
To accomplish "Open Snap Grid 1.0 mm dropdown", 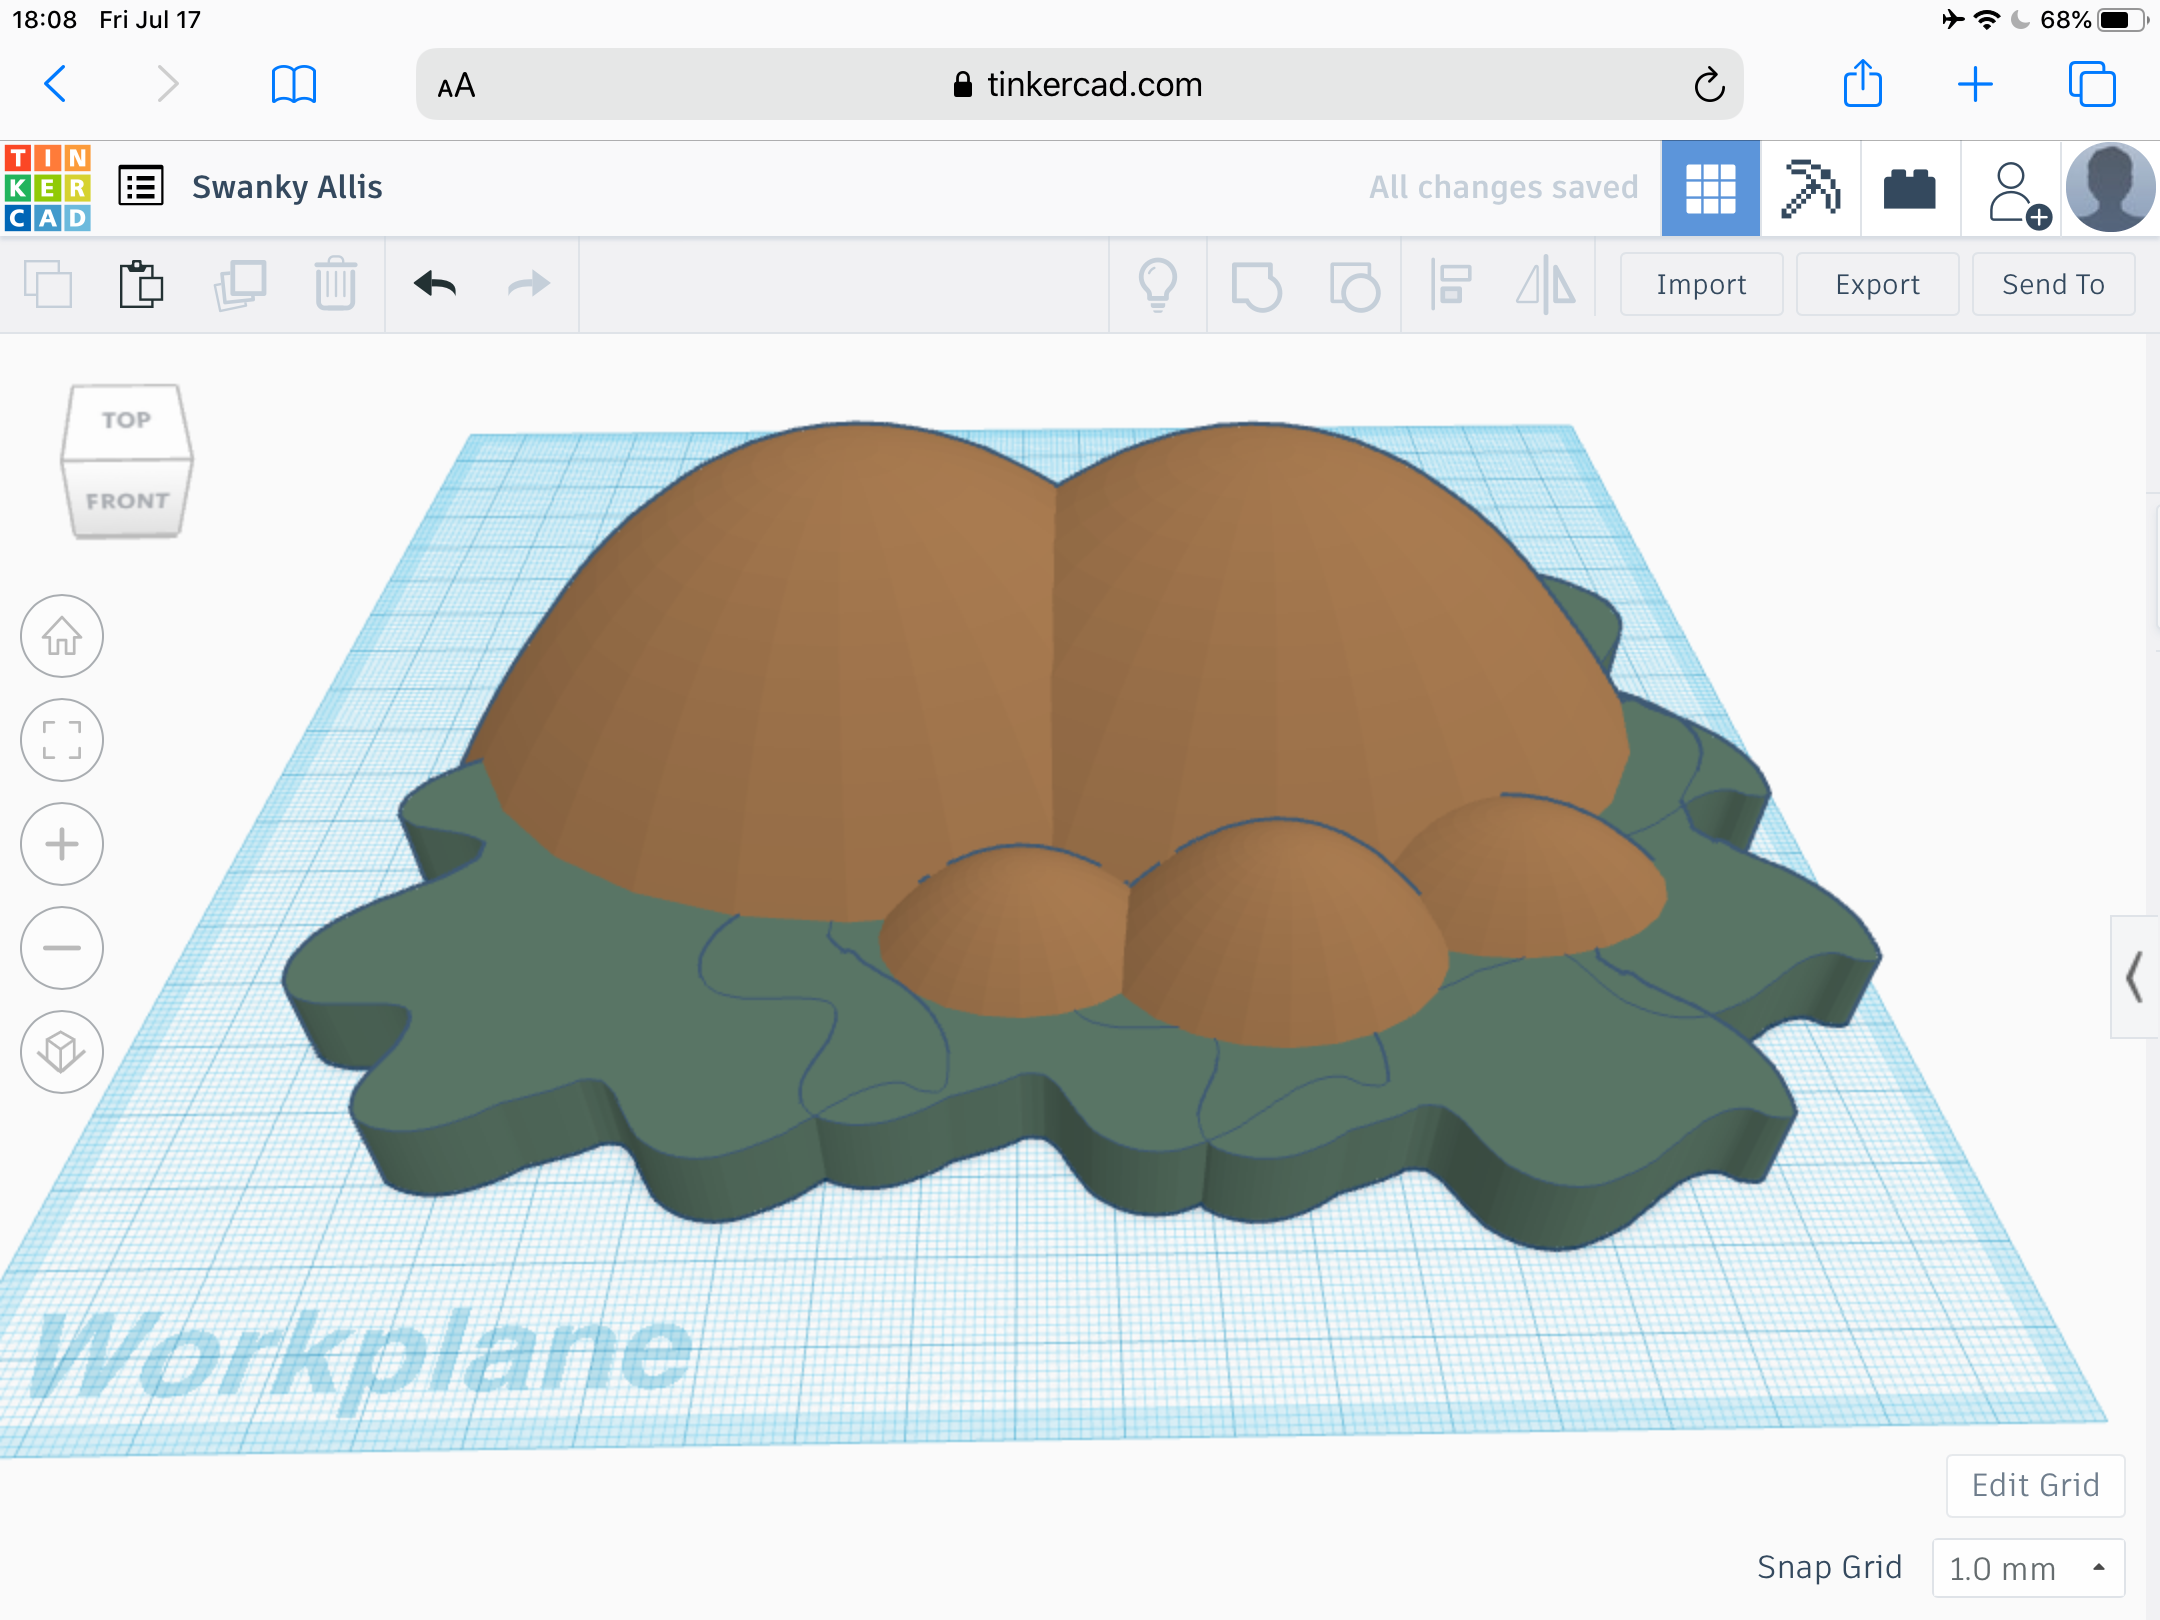I will 2028,1568.
